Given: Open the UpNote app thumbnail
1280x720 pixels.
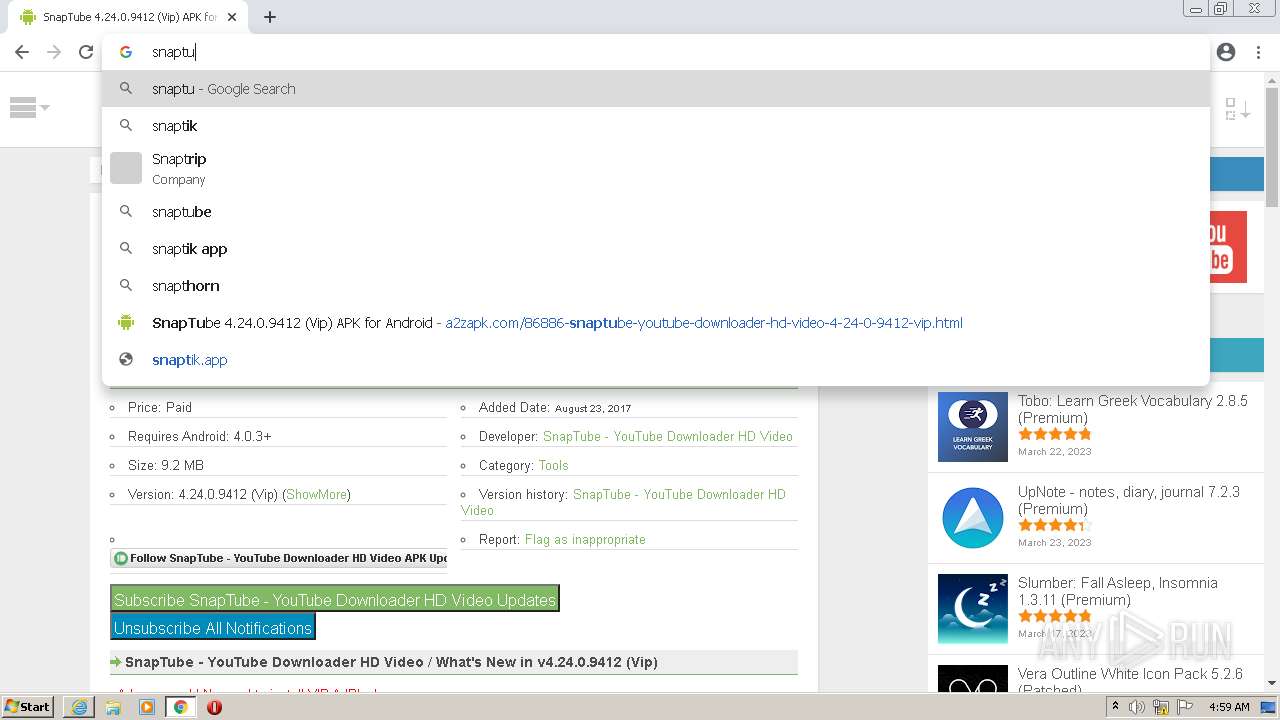Looking at the screenshot, I should (x=973, y=518).
